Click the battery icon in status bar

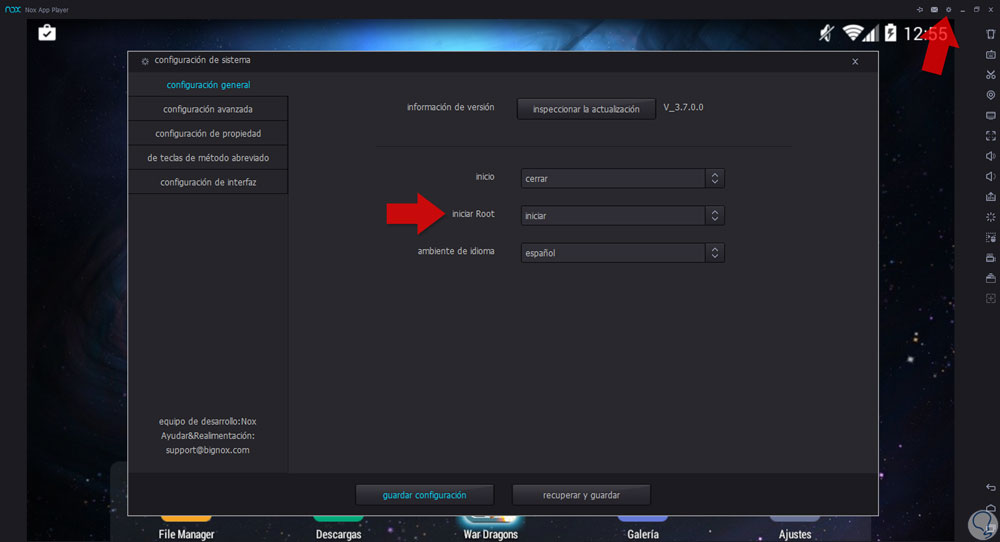890,33
